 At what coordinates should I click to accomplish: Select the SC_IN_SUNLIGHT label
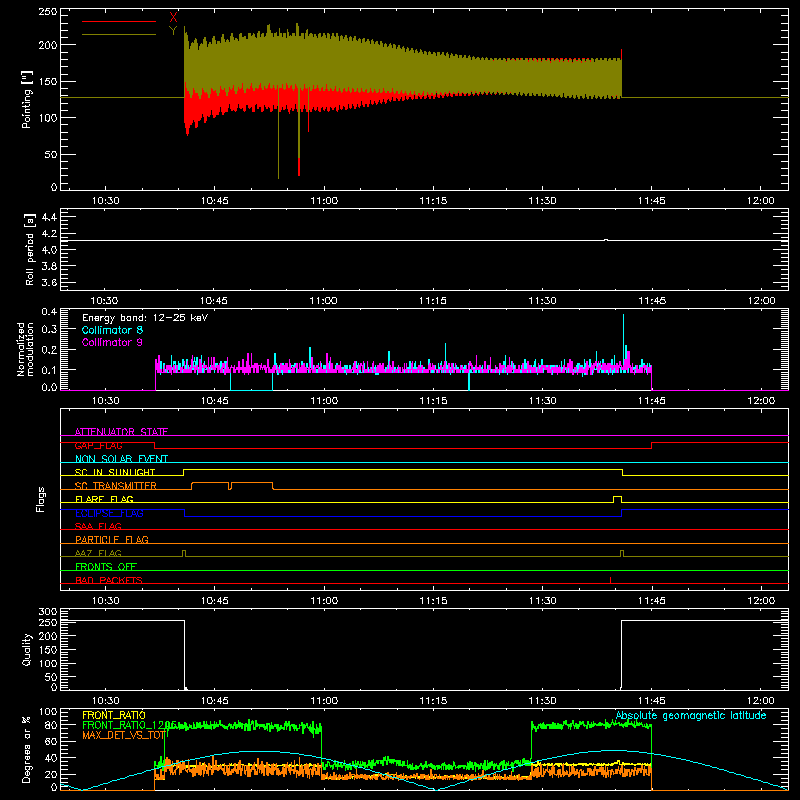[x=115, y=472]
